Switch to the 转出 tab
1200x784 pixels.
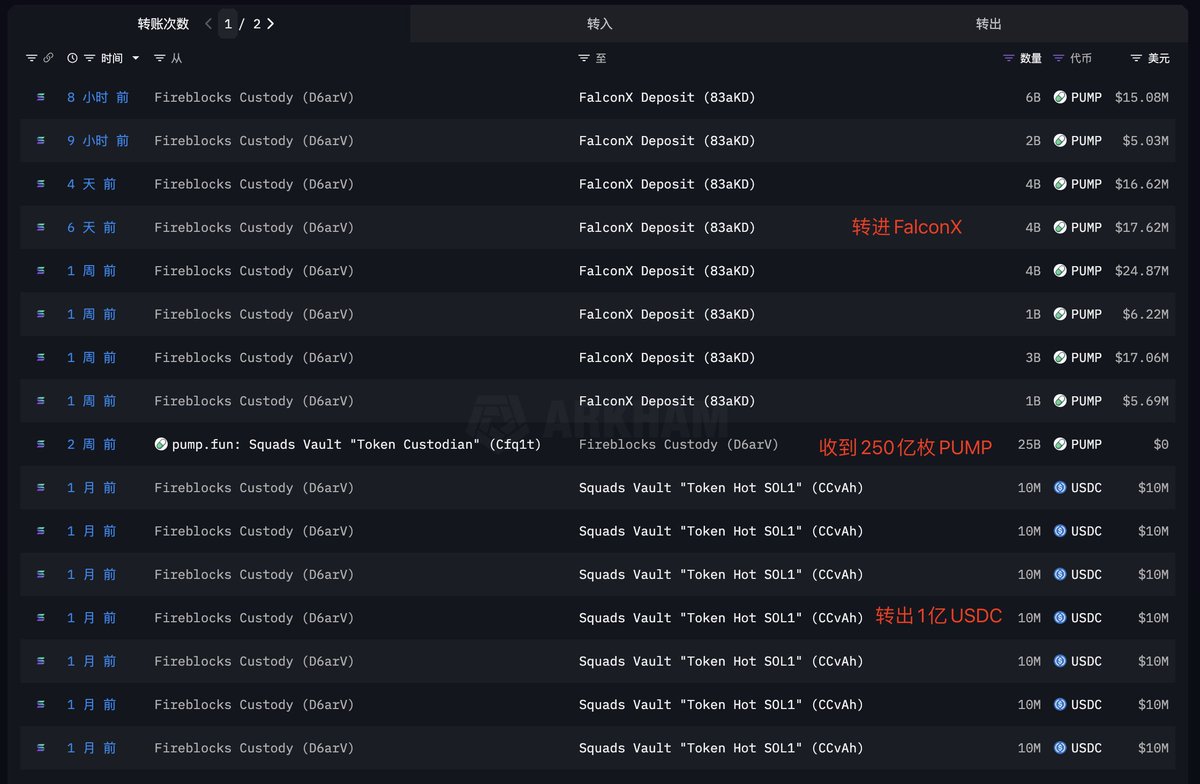(x=988, y=23)
